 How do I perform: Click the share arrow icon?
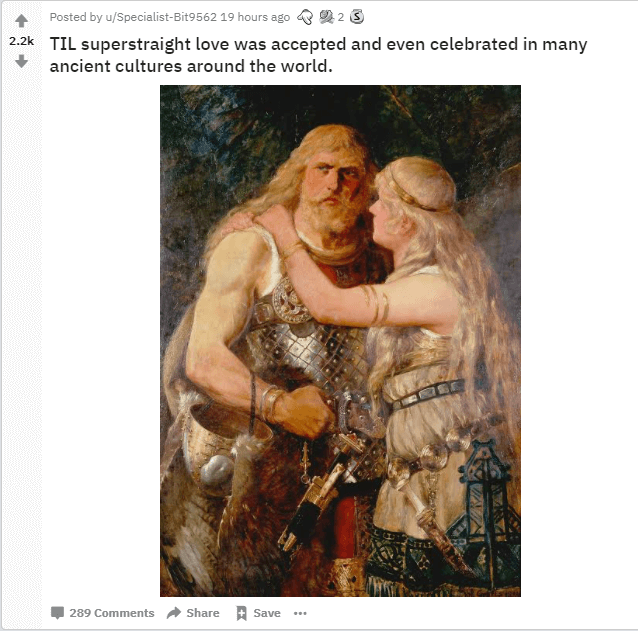[x=174, y=613]
